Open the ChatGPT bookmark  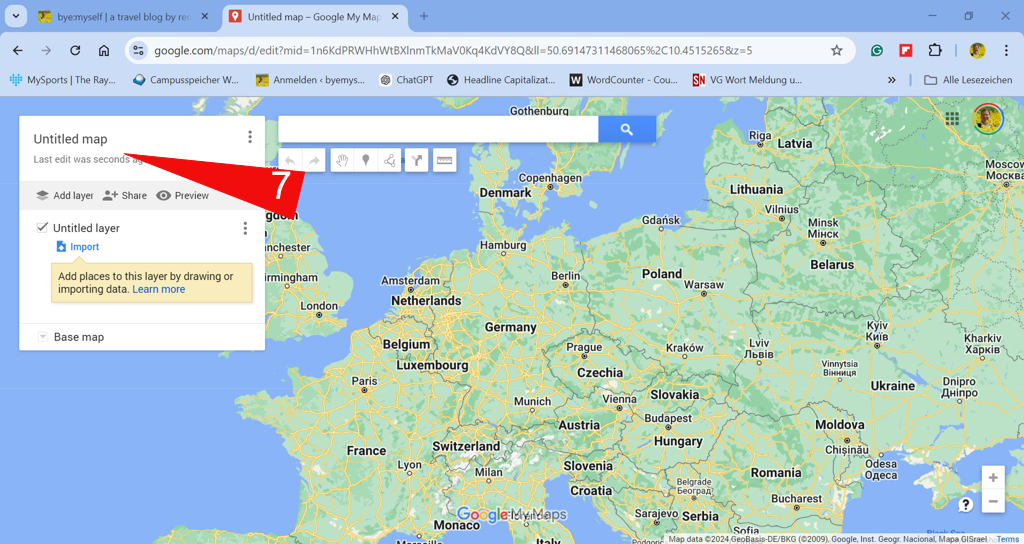pos(406,80)
